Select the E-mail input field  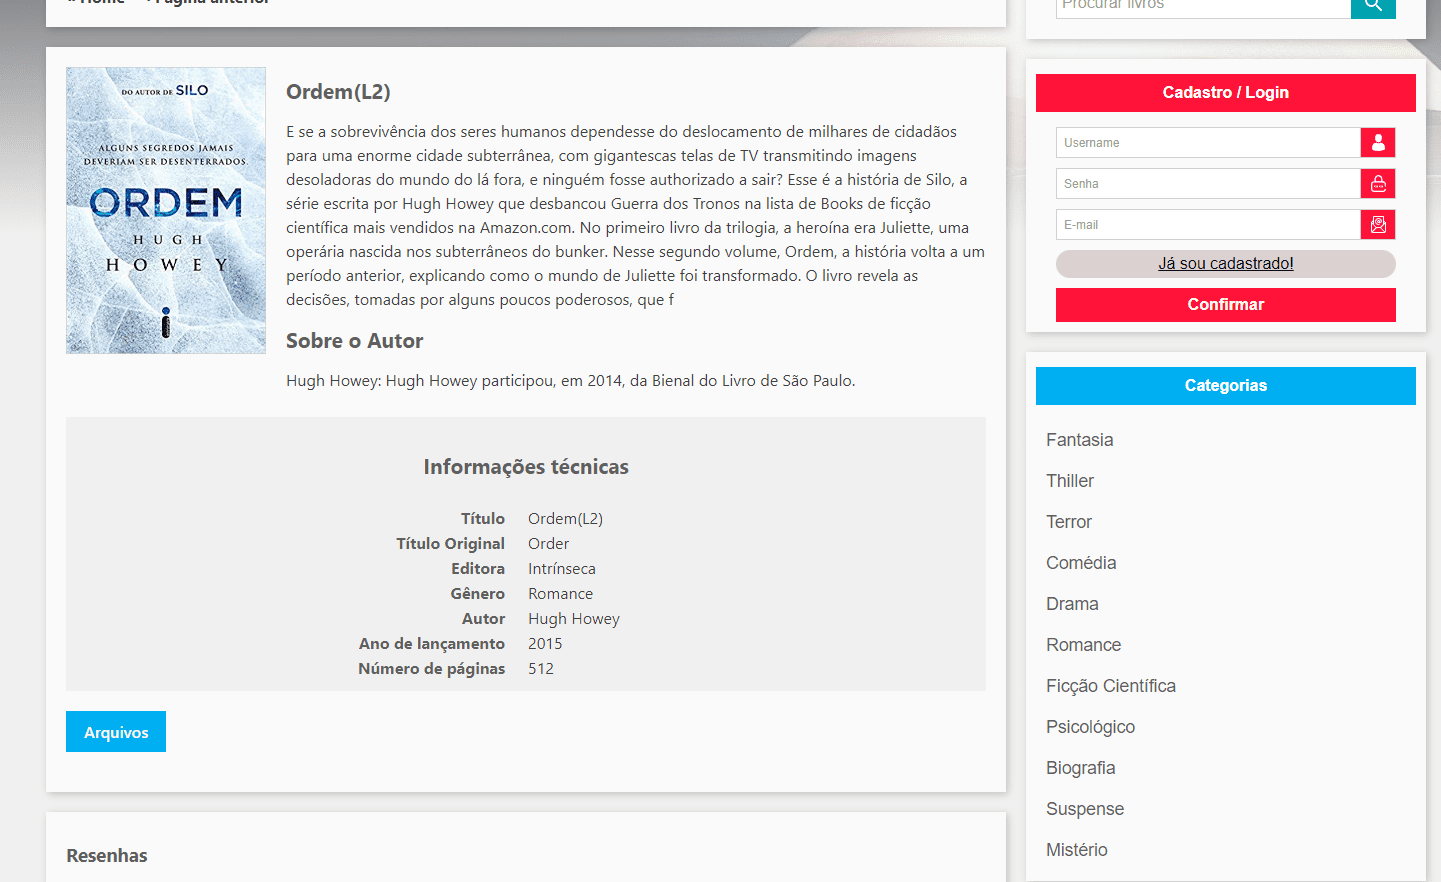1207,225
